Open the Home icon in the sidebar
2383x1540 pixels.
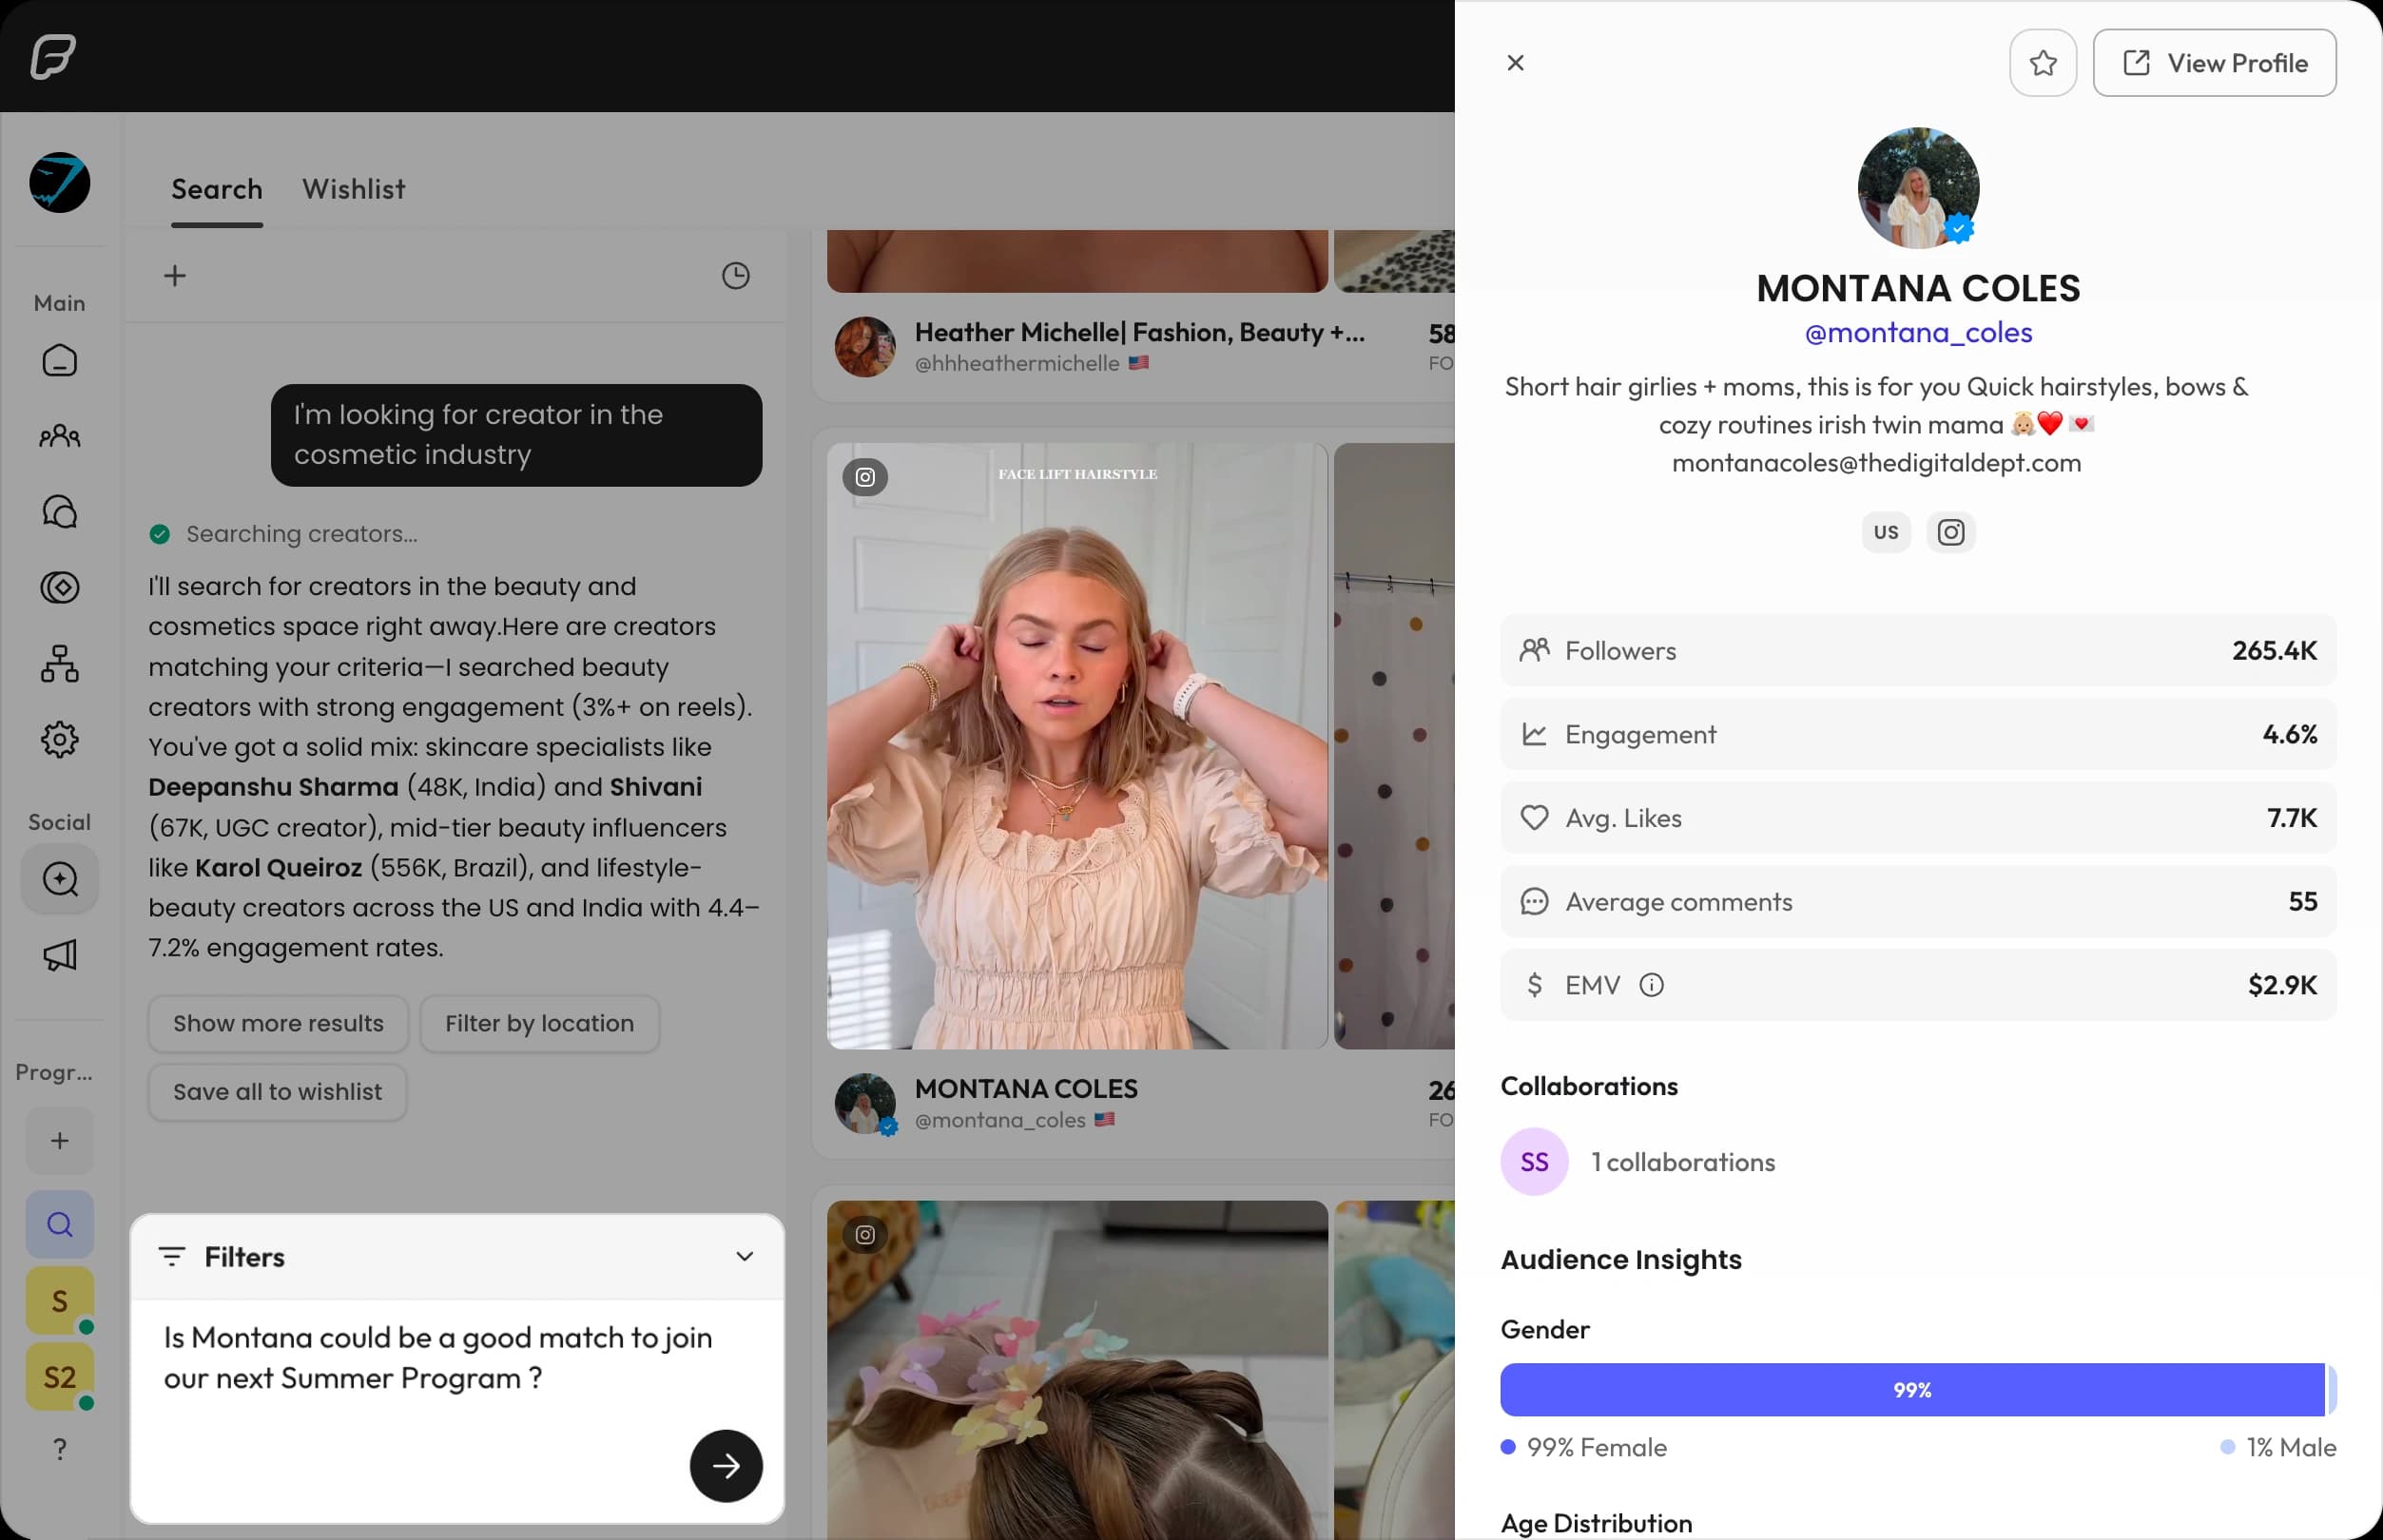60,361
